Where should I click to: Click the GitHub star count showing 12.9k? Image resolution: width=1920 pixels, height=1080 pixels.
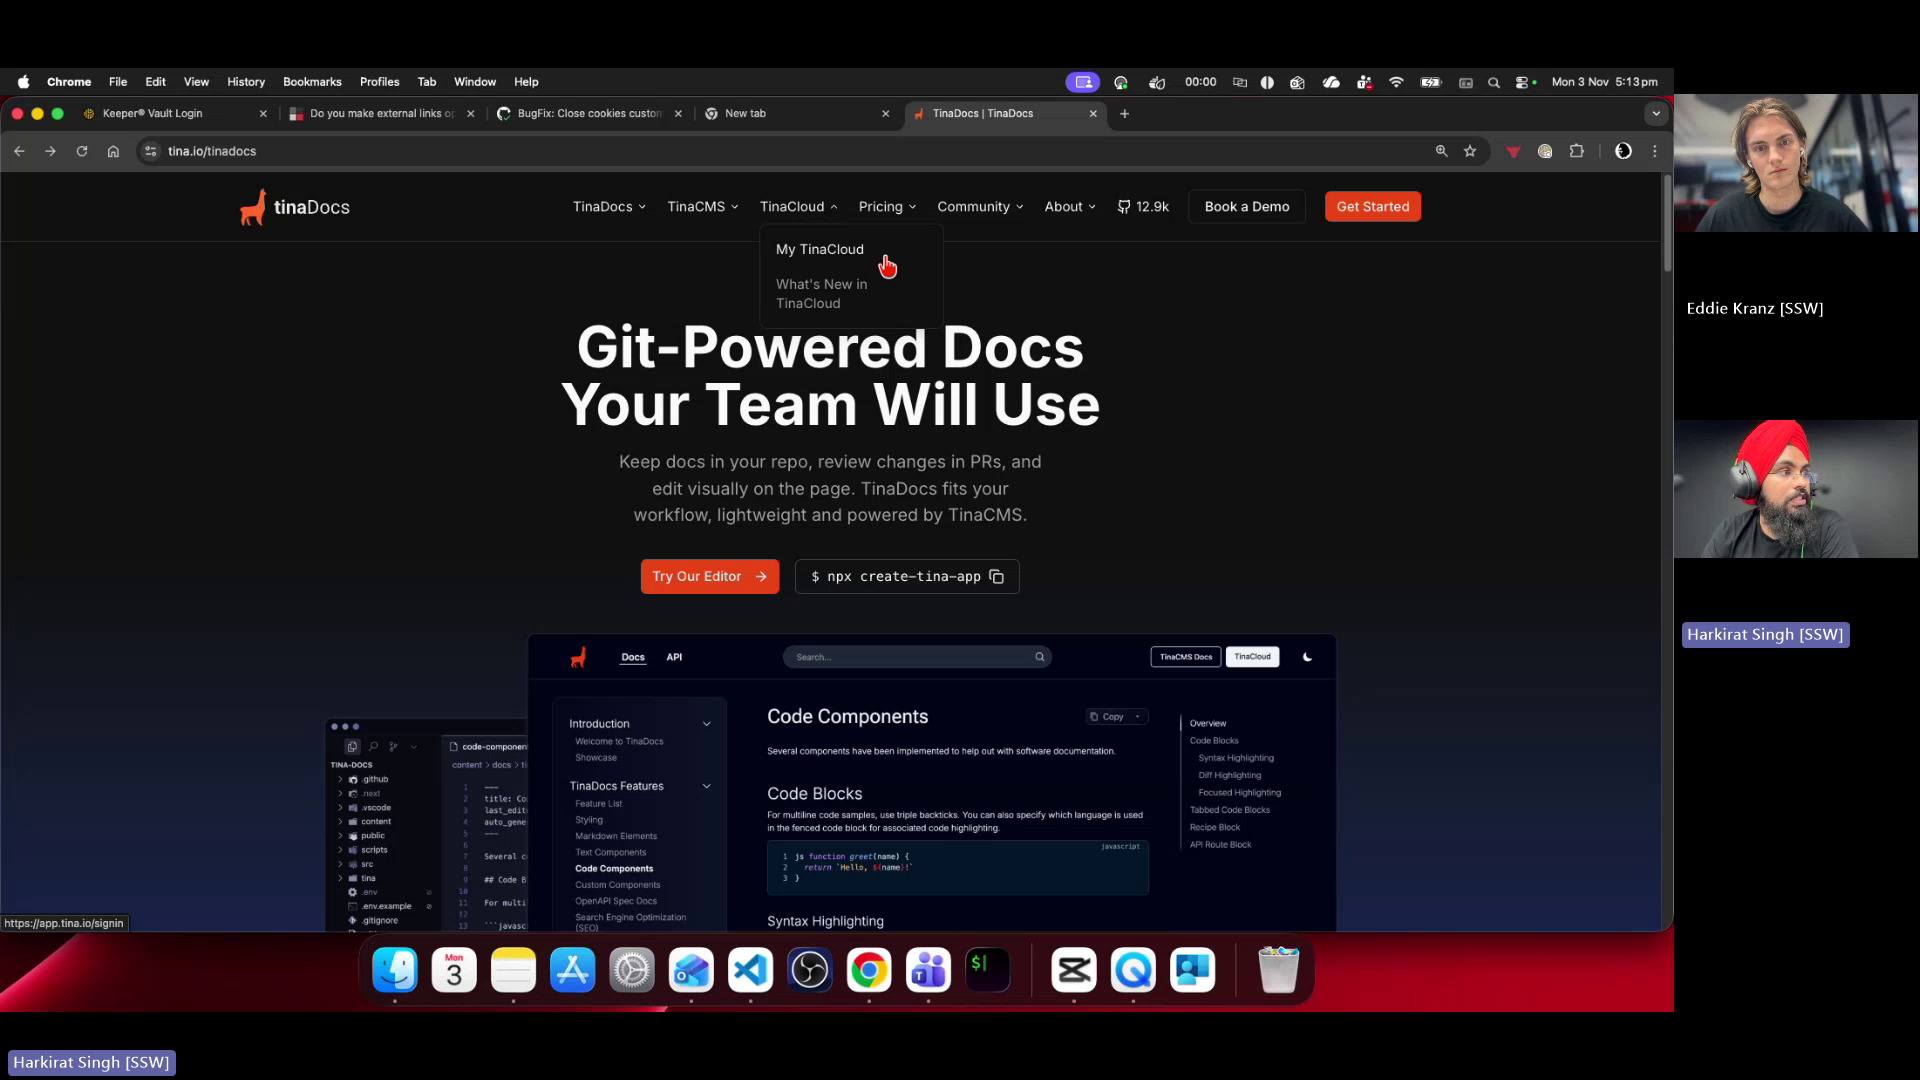[x=1143, y=206]
